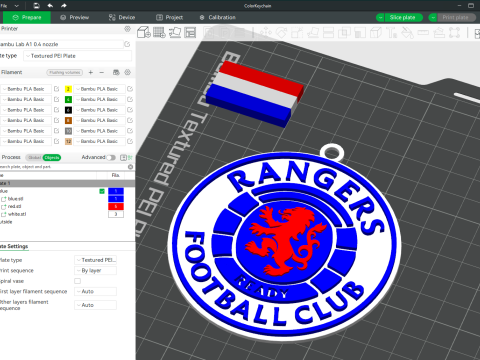Select the Scale tool icon
This screenshot has height=360, width=480.
click(x=297, y=33)
